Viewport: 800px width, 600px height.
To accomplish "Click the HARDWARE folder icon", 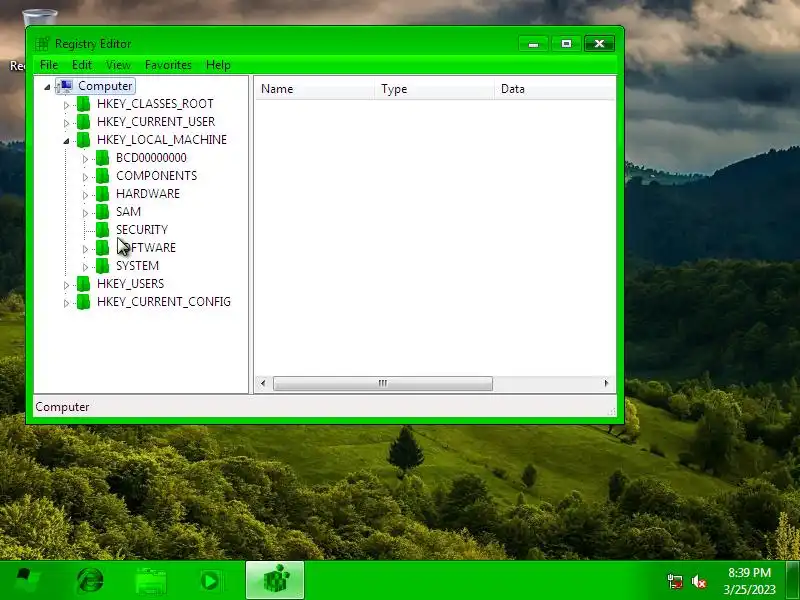I will pyautogui.click(x=103, y=193).
